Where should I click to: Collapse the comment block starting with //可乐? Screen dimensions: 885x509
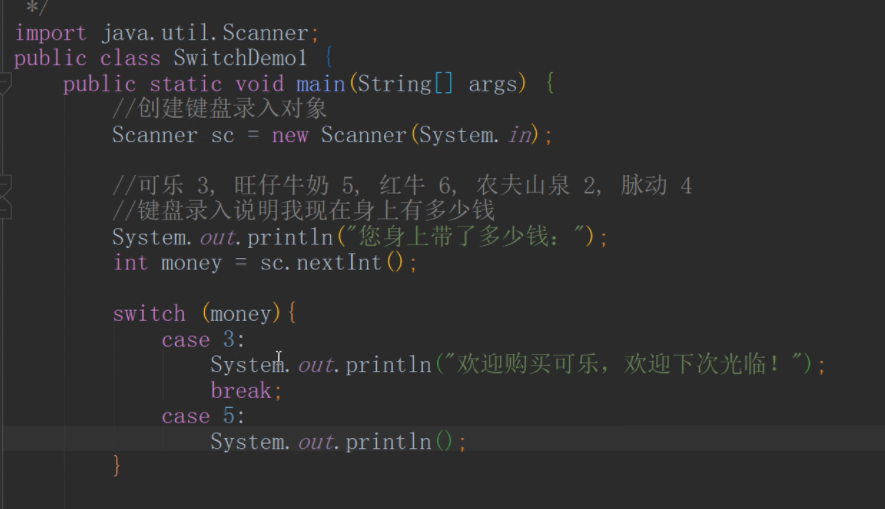pyautogui.click(x=4, y=185)
